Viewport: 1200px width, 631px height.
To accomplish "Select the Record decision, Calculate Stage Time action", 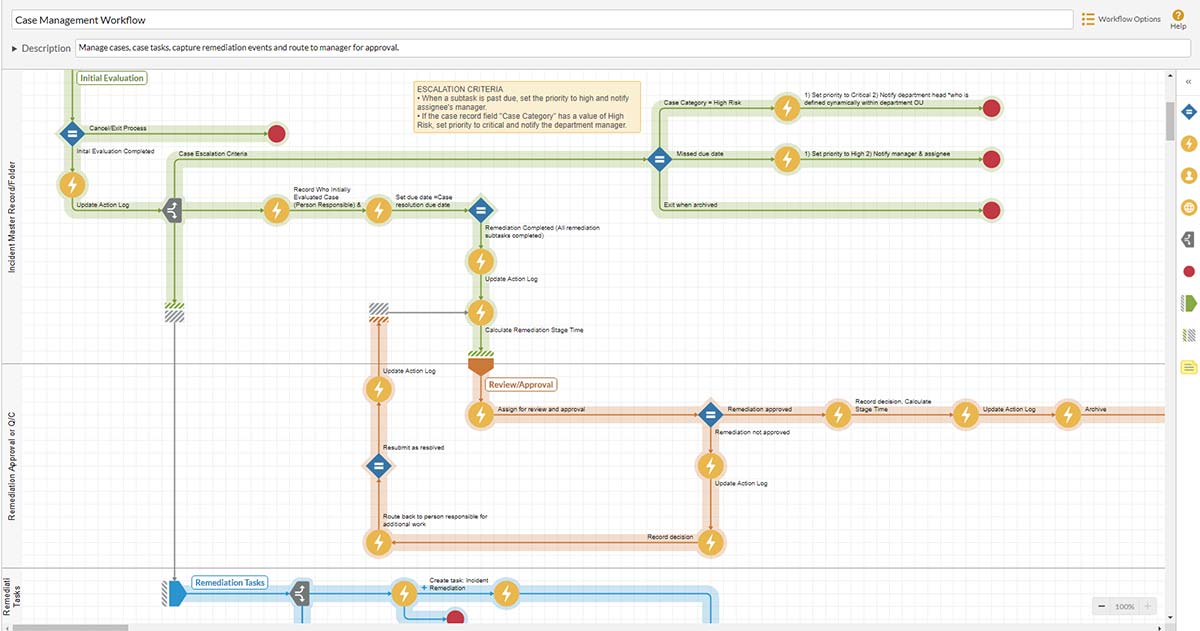I will click(838, 414).
